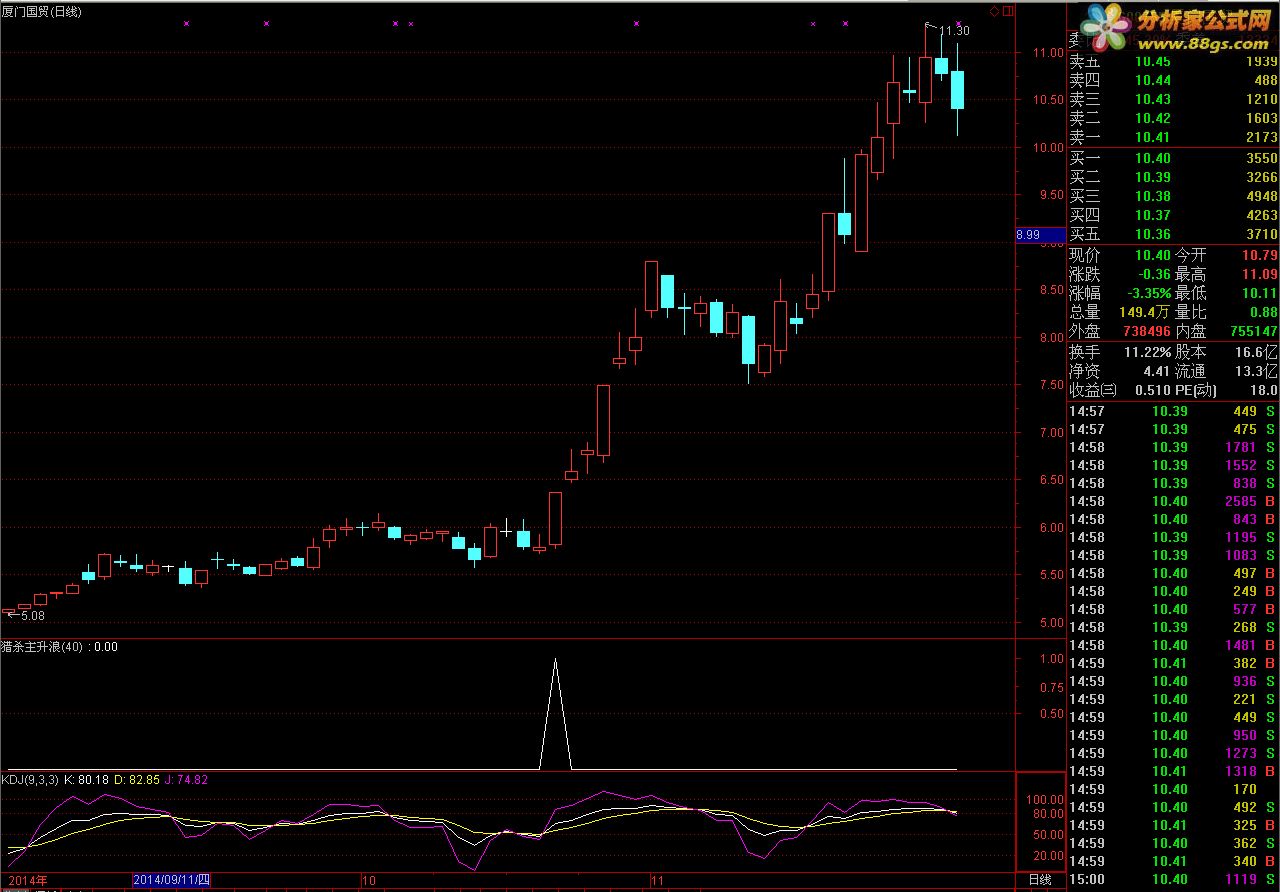The image size is (1280, 892).
Task: Click the 外盘 value 738496
Action: (1146, 331)
